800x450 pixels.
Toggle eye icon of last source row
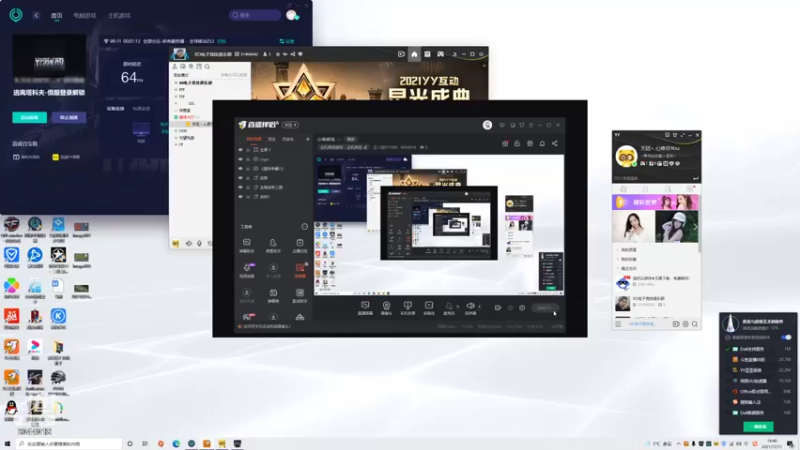click(240, 196)
